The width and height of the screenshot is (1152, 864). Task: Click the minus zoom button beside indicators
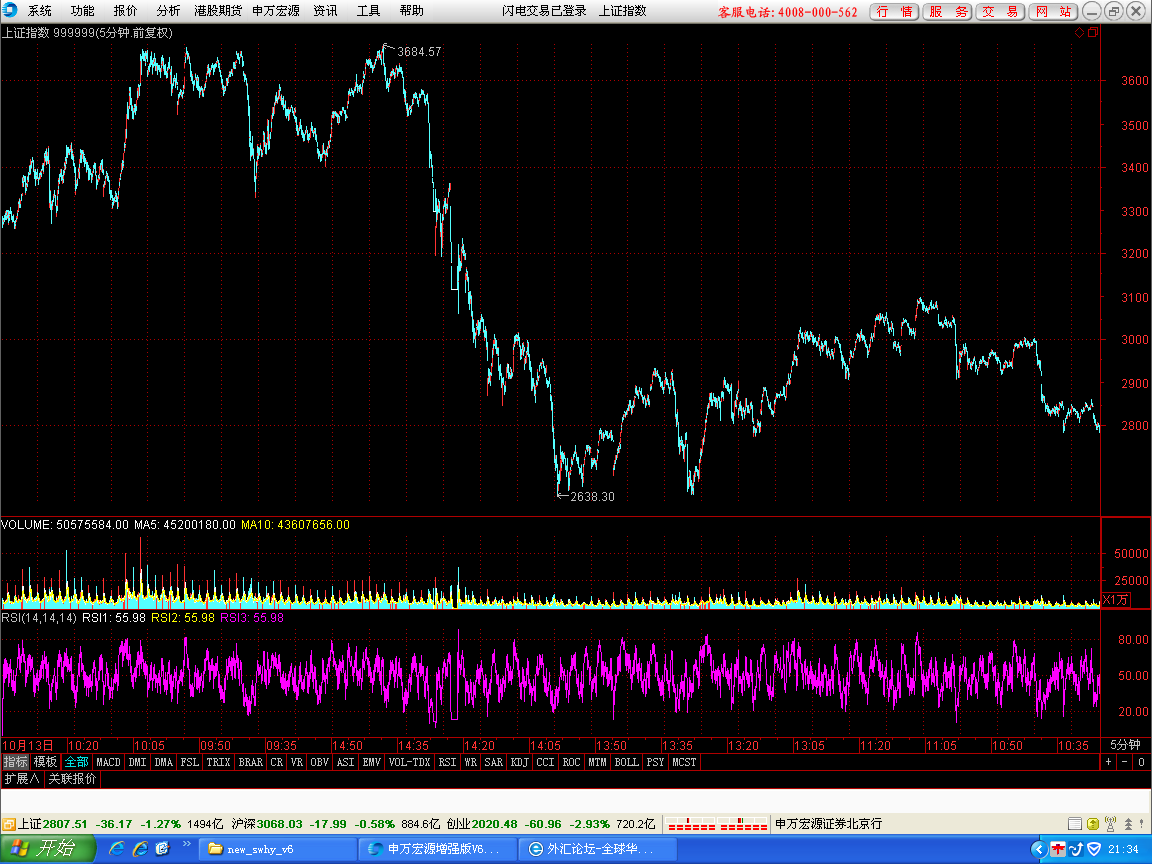coord(1125,762)
